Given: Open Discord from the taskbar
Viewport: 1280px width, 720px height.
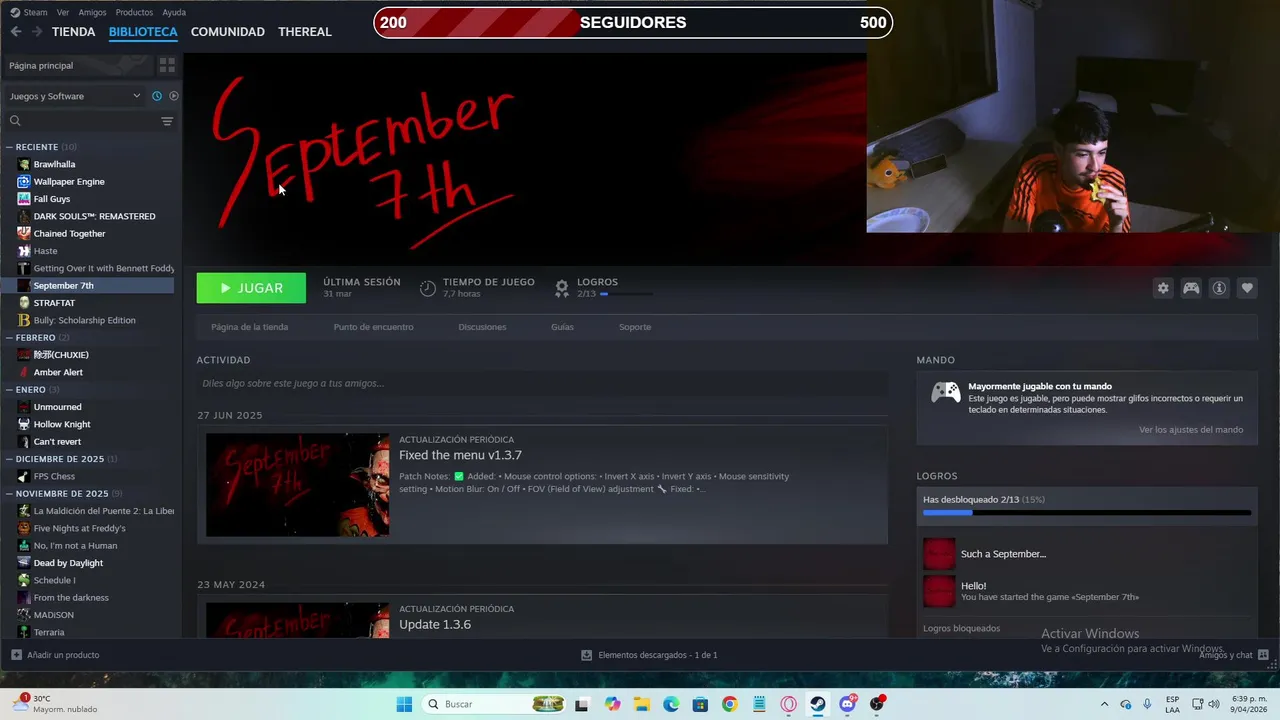Looking at the screenshot, I should click(847, 704).
